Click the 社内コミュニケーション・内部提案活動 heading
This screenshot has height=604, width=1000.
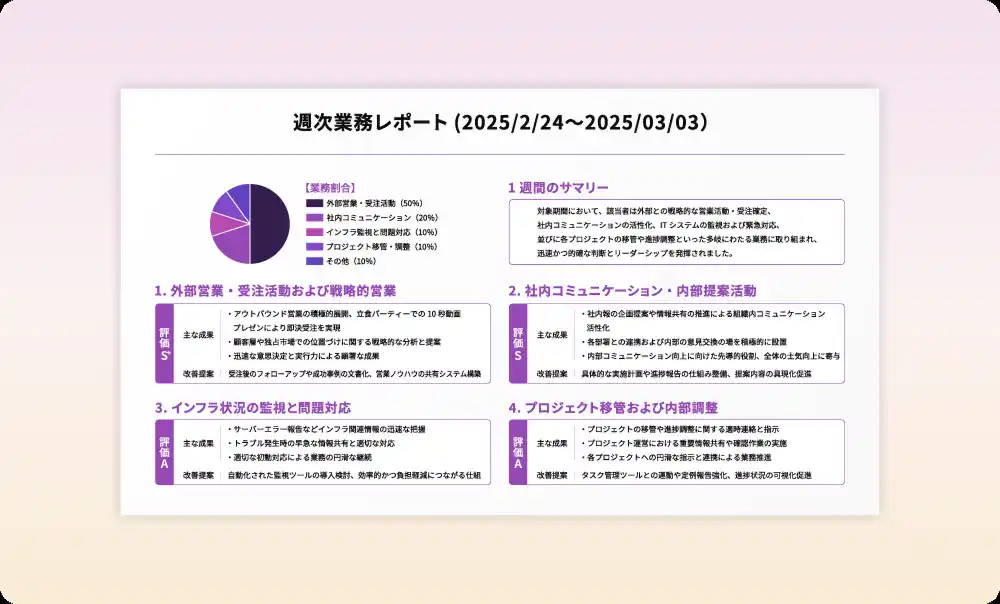tap(632, 291)
